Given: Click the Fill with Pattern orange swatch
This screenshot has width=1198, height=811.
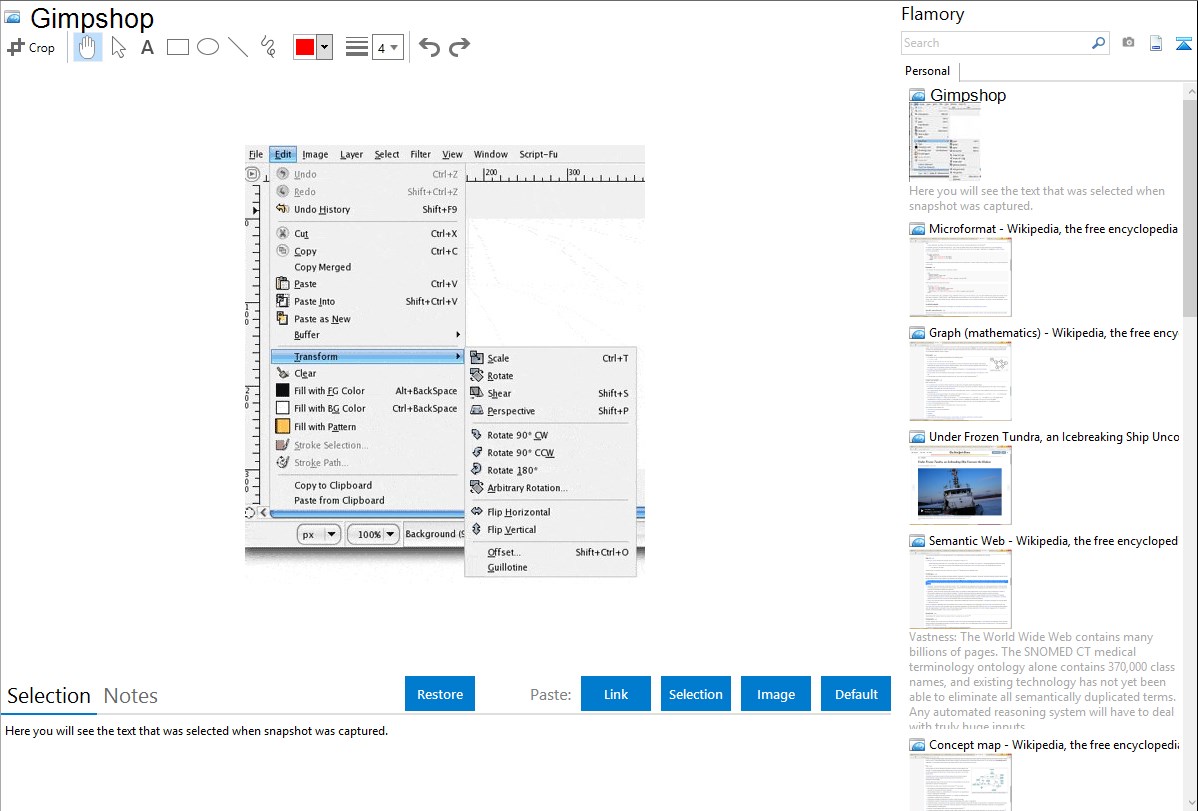Looking at the screenshot, I should [x=283, y=427].
